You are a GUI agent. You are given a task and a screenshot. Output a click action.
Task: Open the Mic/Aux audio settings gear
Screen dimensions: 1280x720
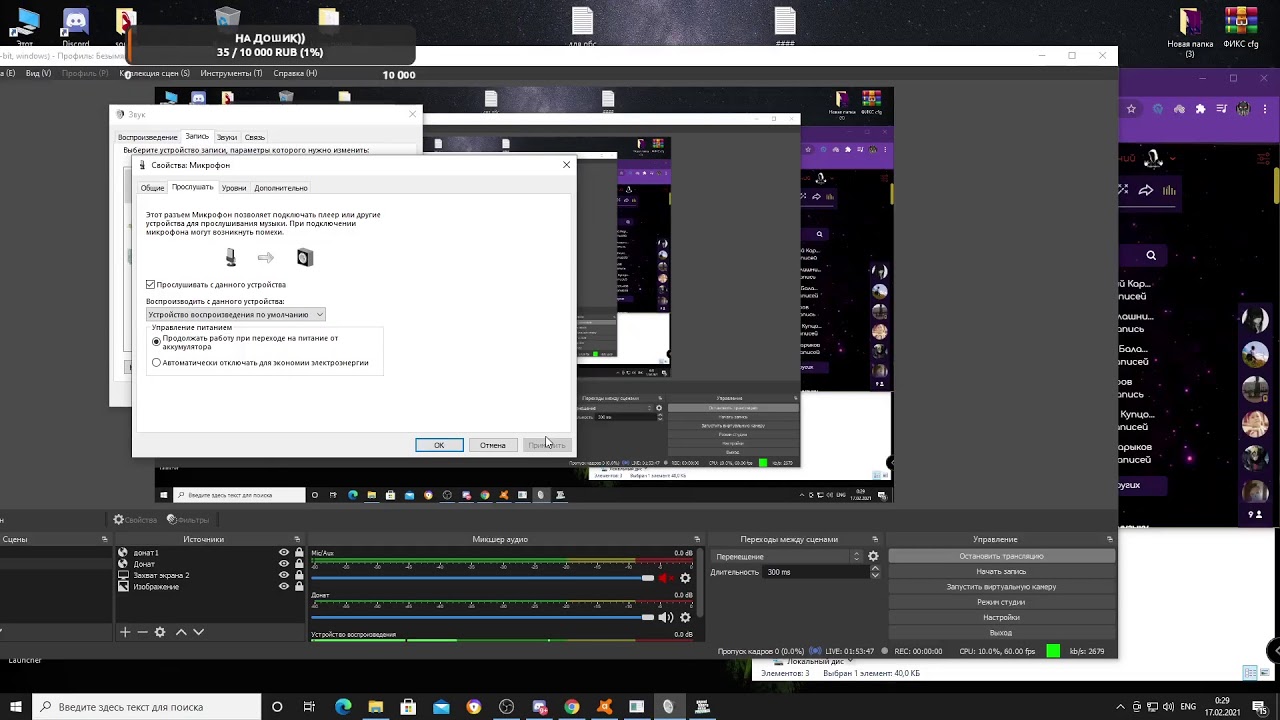(x=685, y=578)
